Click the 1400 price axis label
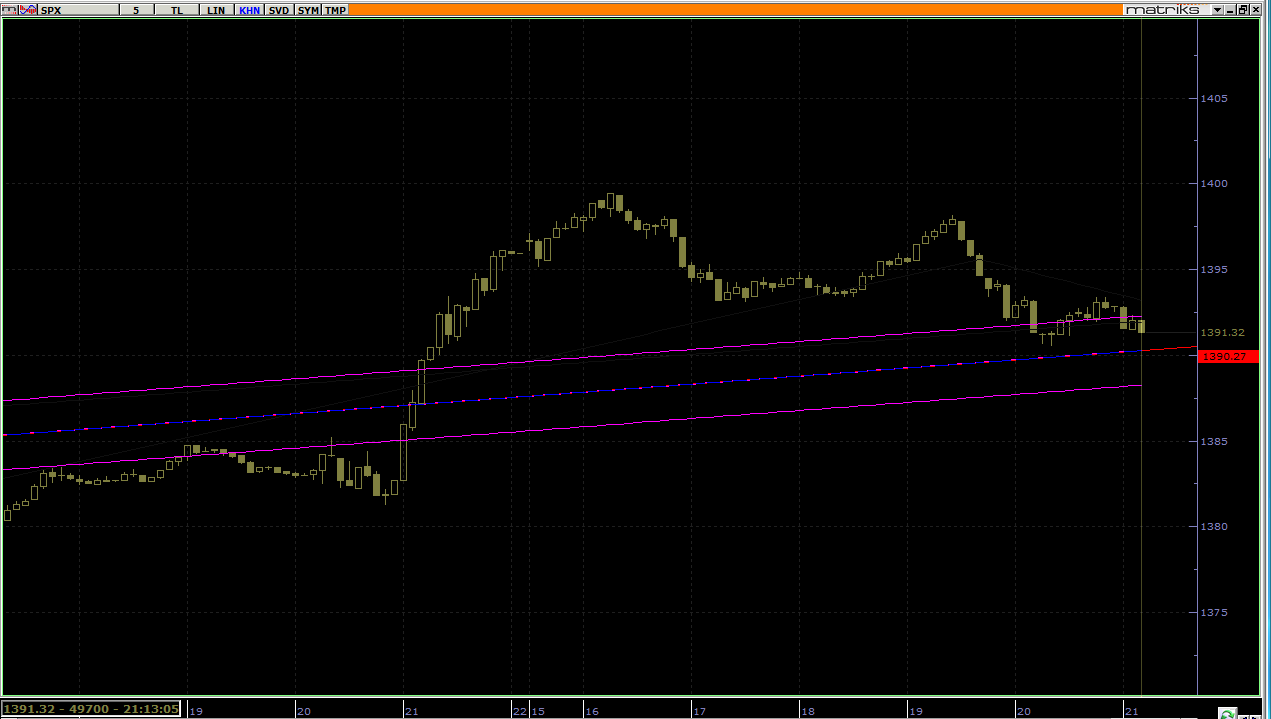 1214,184
